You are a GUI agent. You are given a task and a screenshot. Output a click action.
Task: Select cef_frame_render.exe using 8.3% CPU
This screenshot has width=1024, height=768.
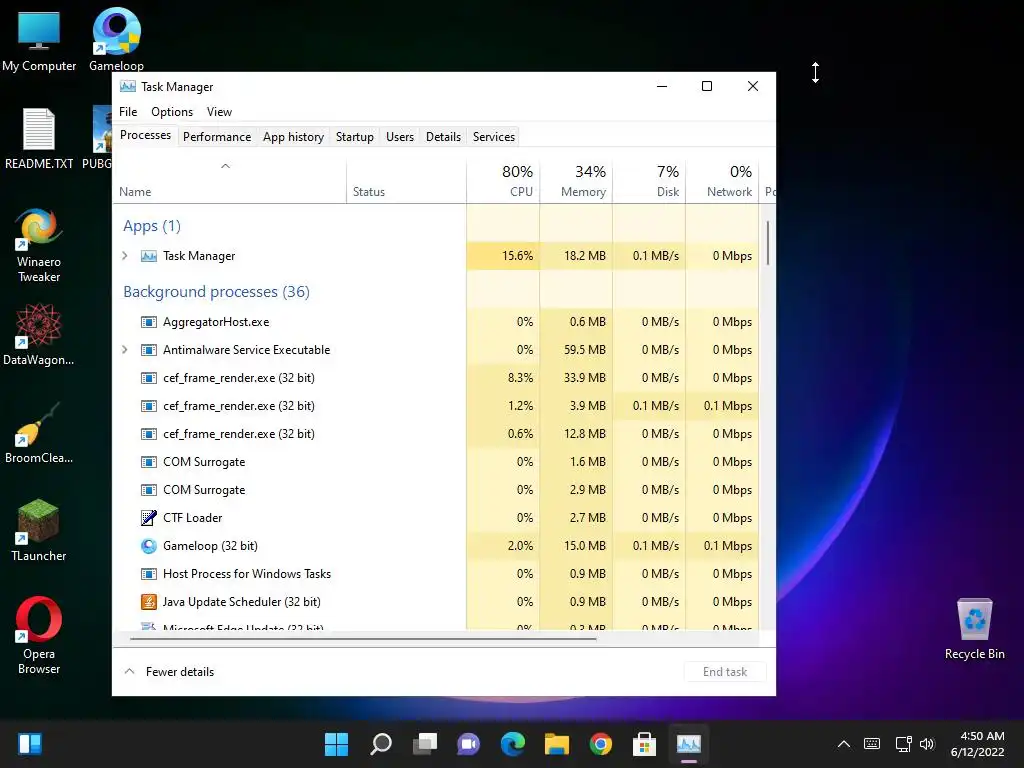coord(436,378)
